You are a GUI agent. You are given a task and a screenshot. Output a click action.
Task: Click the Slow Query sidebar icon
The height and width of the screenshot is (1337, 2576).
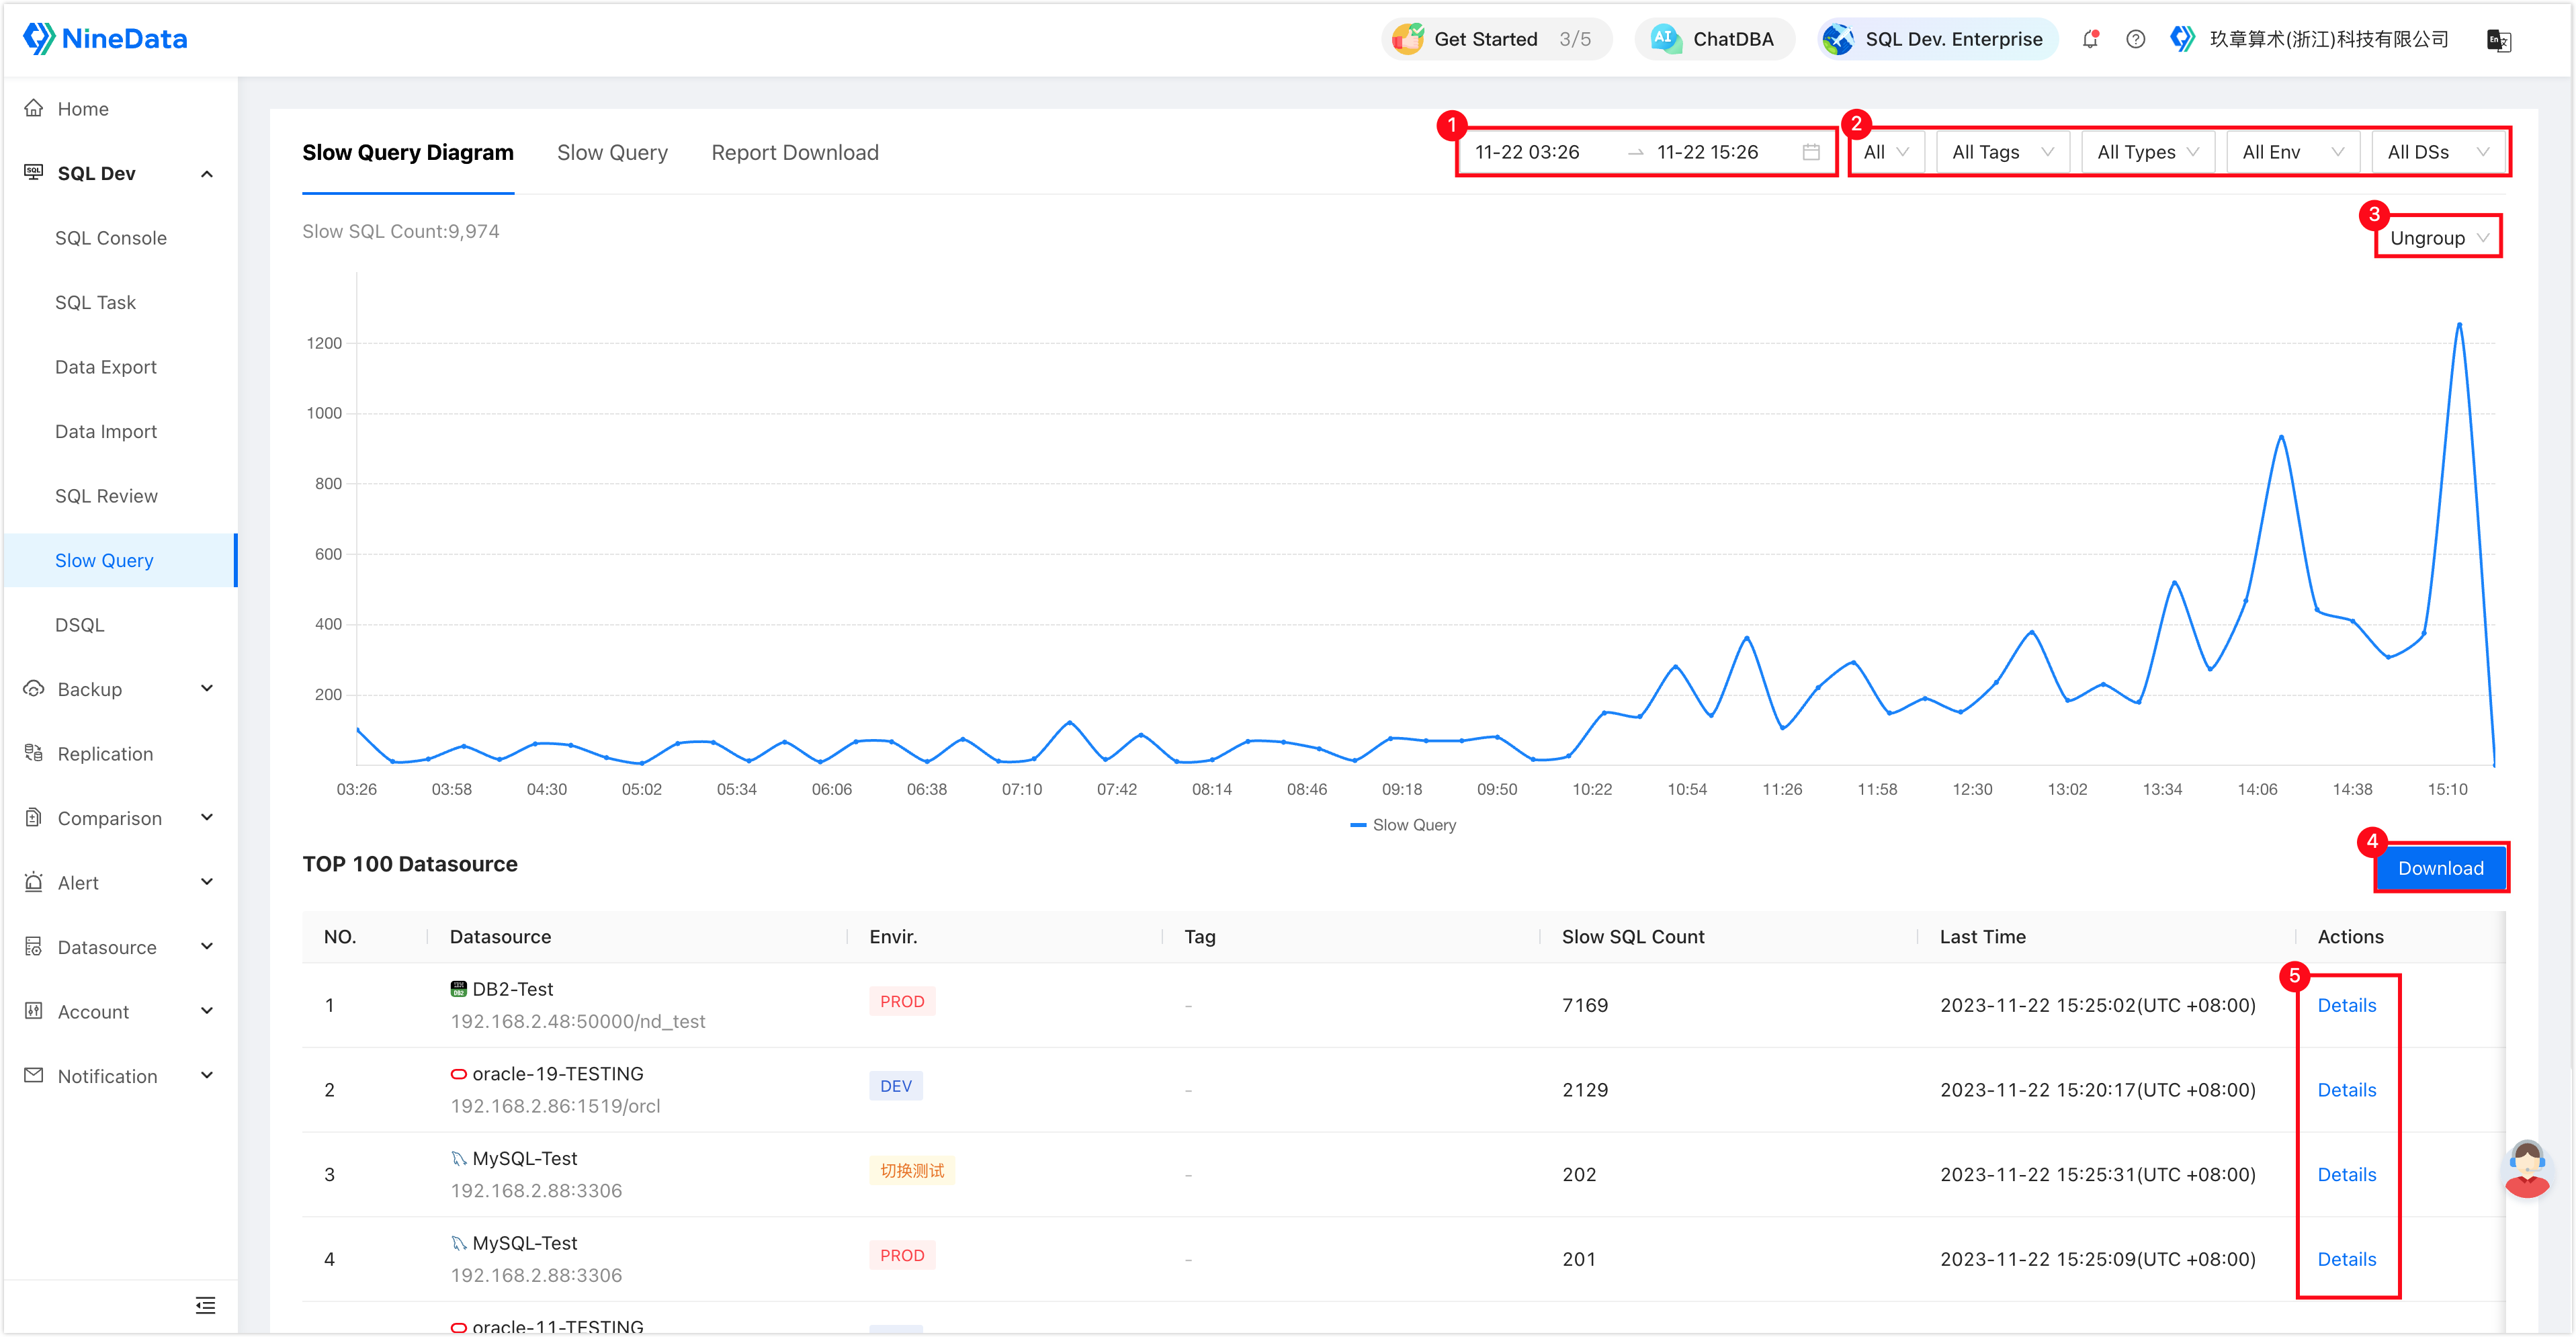104,558
